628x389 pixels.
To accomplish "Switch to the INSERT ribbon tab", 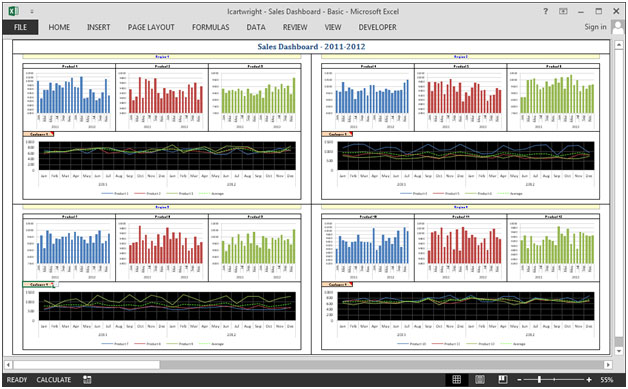I will (x=98, y=27).
